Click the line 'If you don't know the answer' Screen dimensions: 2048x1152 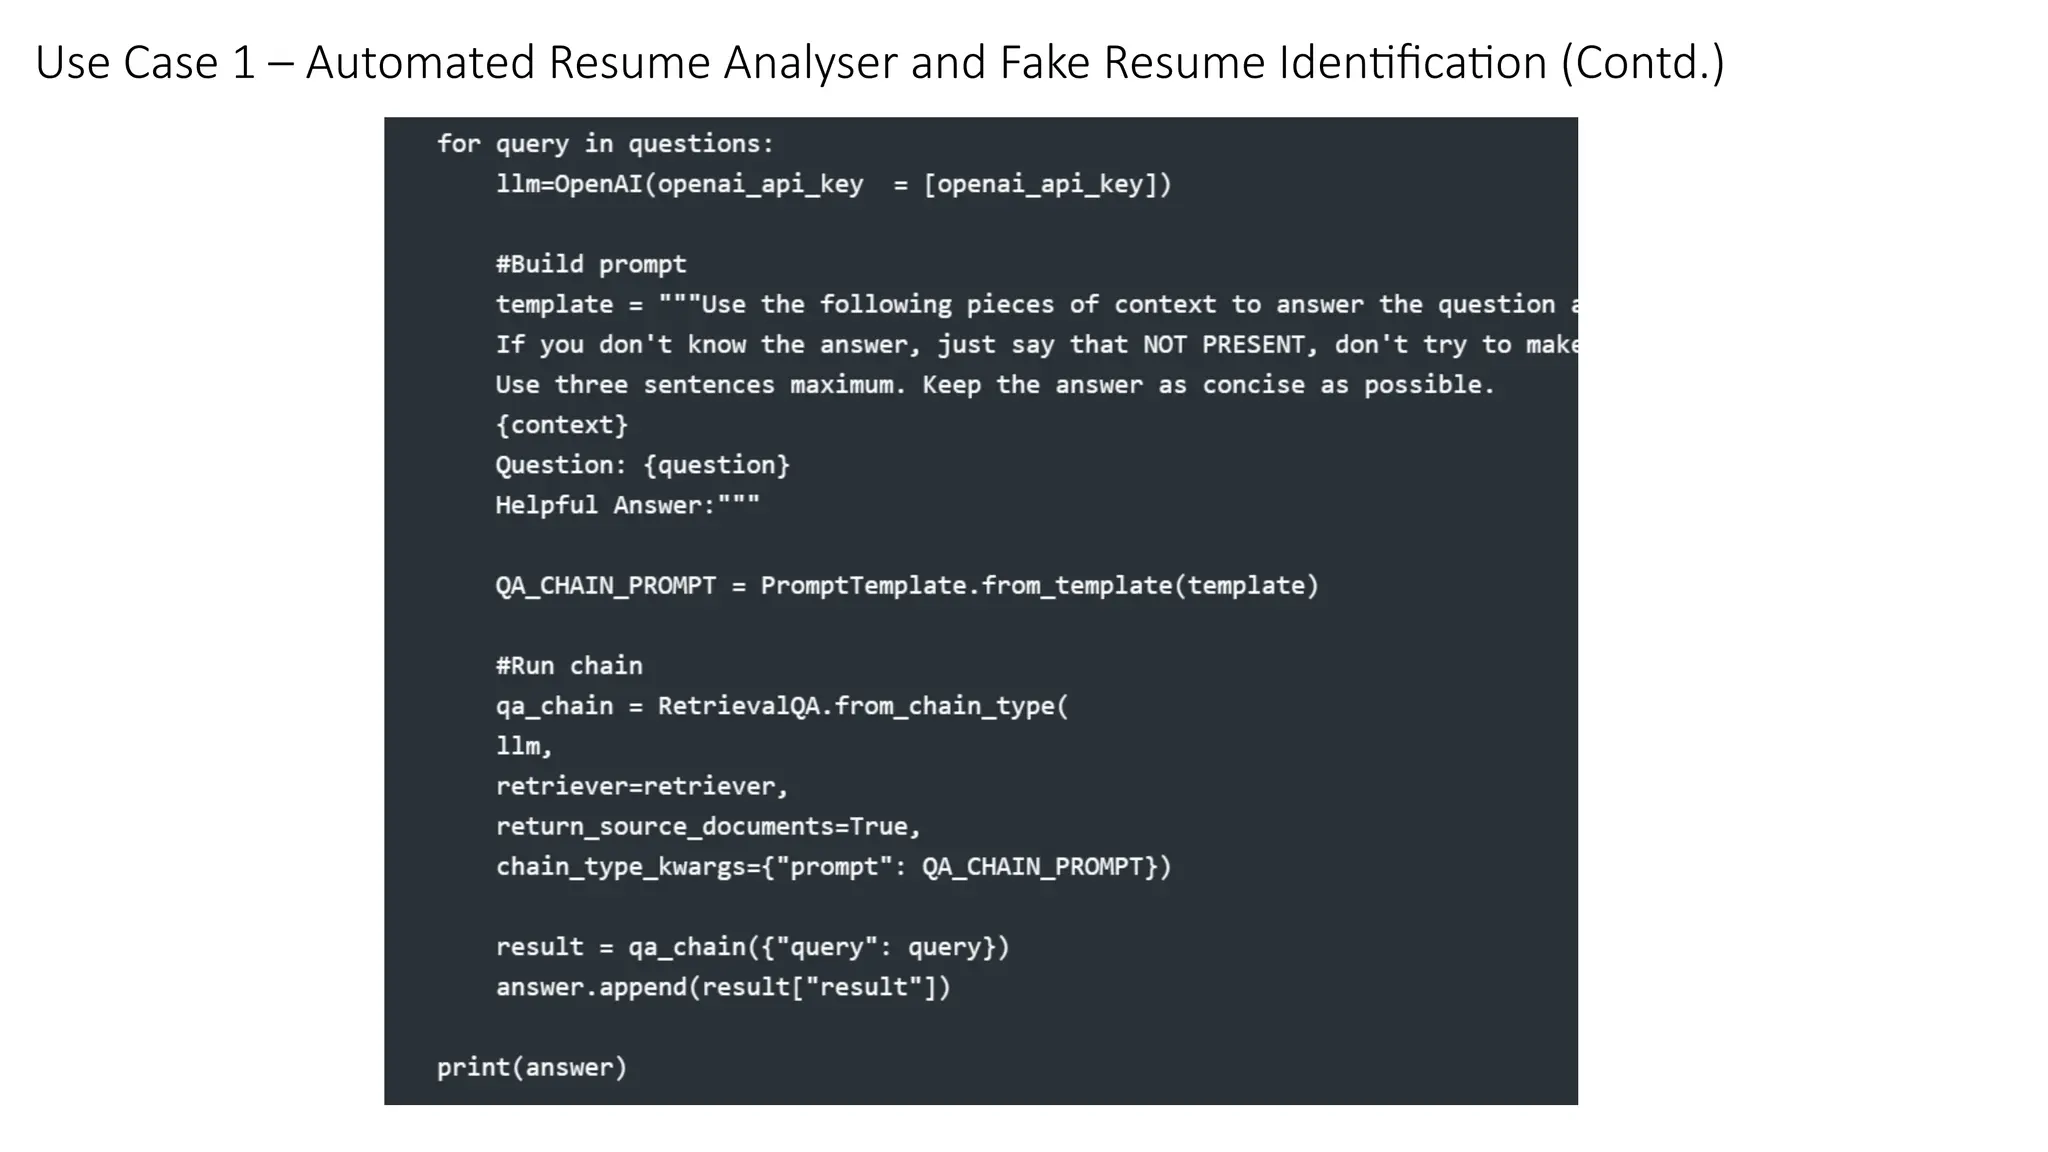[x=1036, y=345]
